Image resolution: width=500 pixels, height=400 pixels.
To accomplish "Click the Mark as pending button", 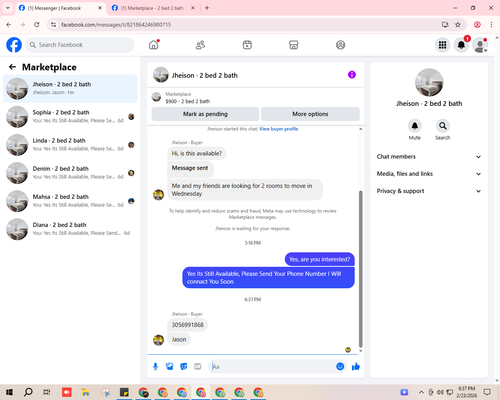I will [x=205, y=114].
